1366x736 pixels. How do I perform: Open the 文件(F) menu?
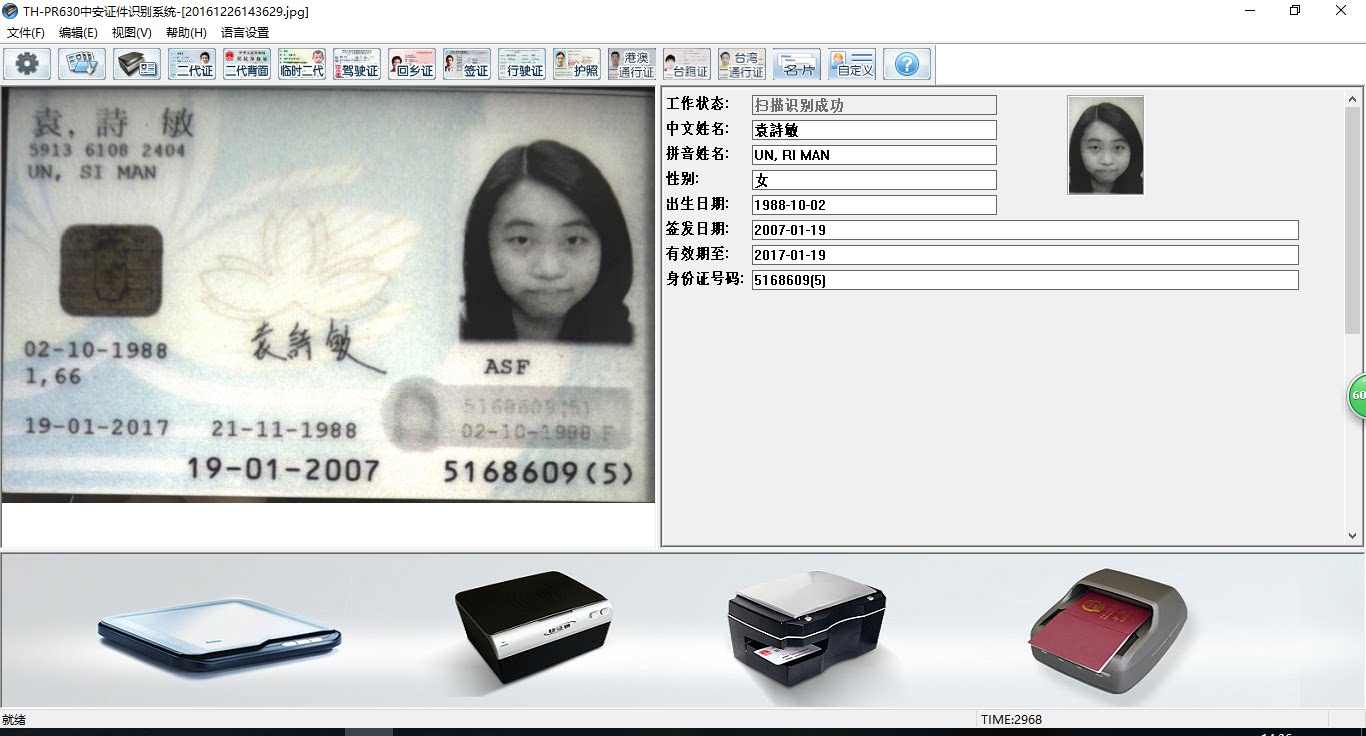tap(26, 33)
